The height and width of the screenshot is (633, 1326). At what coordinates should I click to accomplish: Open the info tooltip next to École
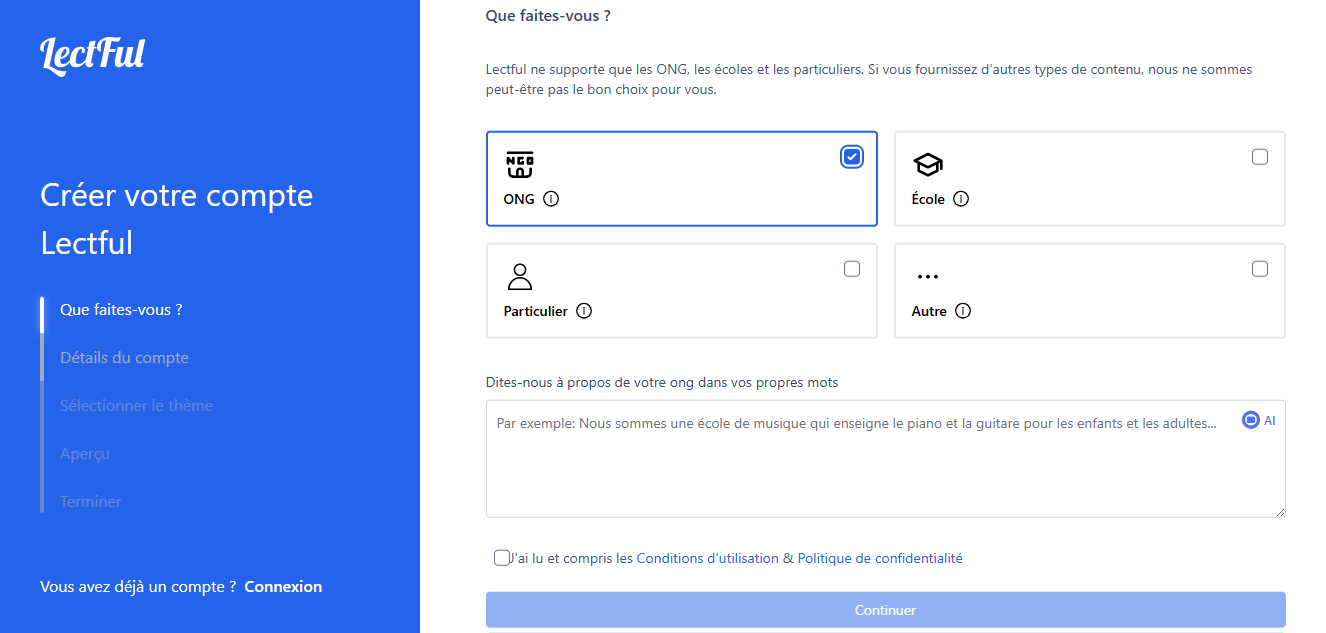coord(962,198)
